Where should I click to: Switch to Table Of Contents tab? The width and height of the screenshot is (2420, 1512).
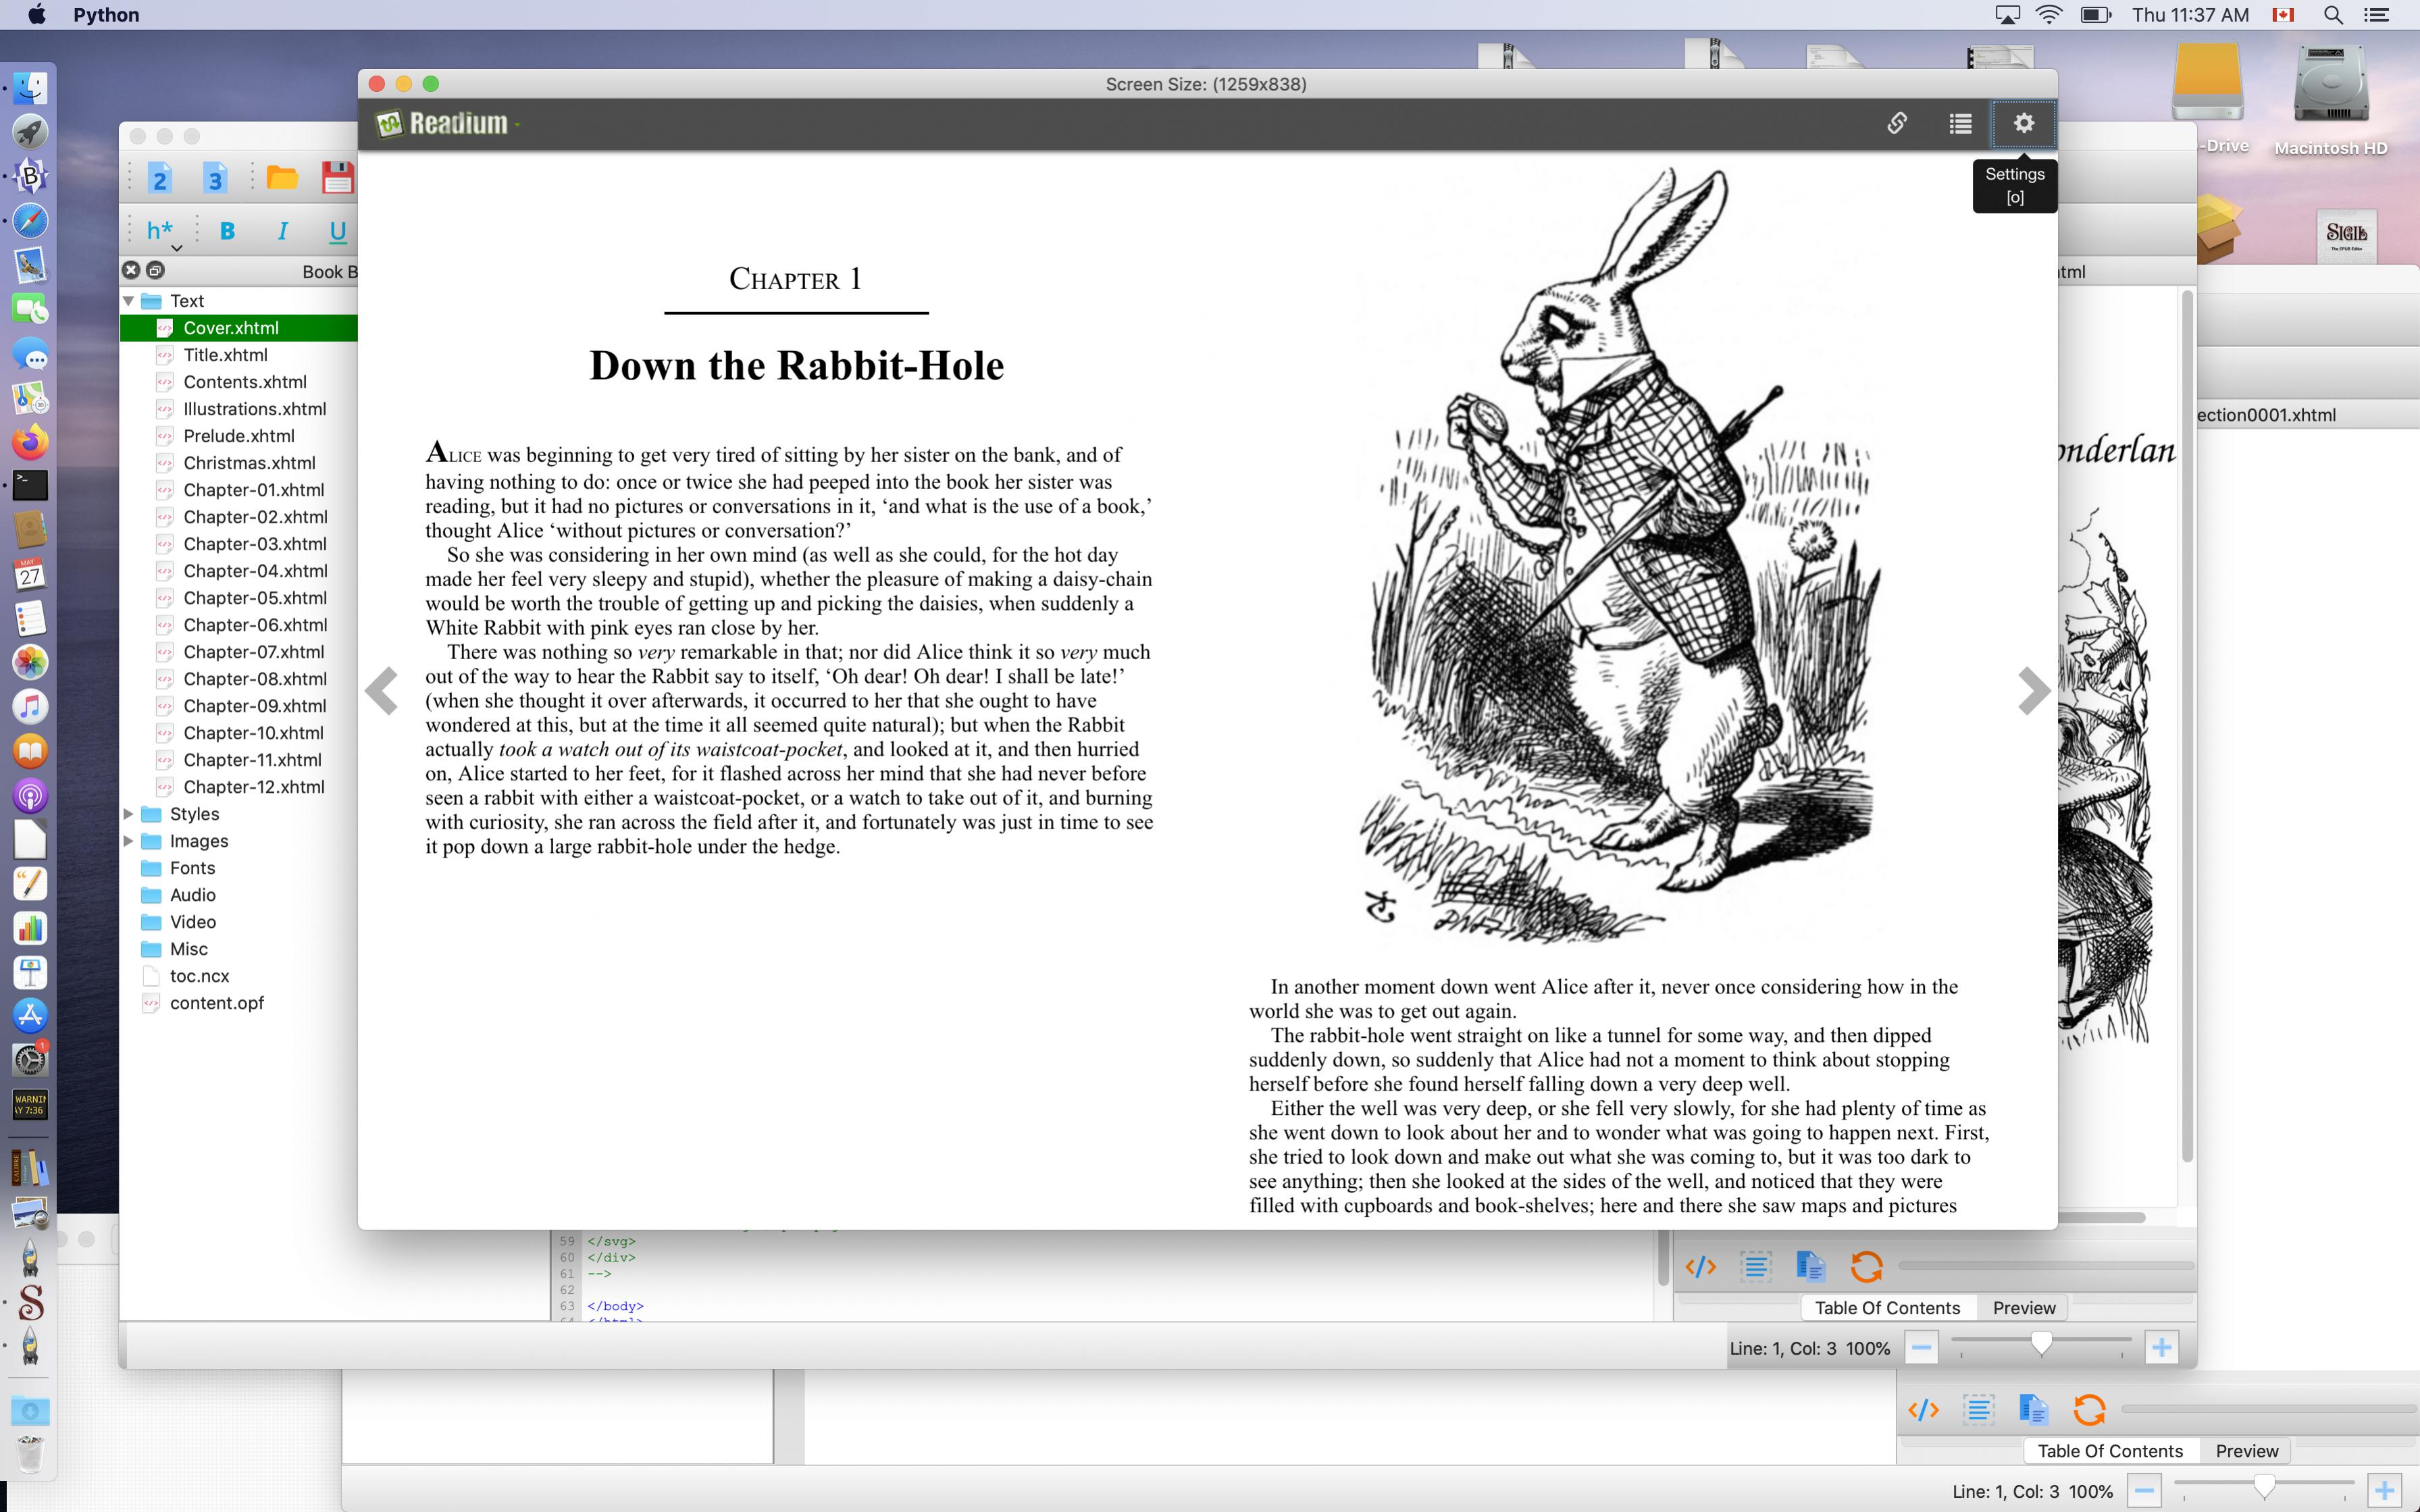(1887, 1307)
